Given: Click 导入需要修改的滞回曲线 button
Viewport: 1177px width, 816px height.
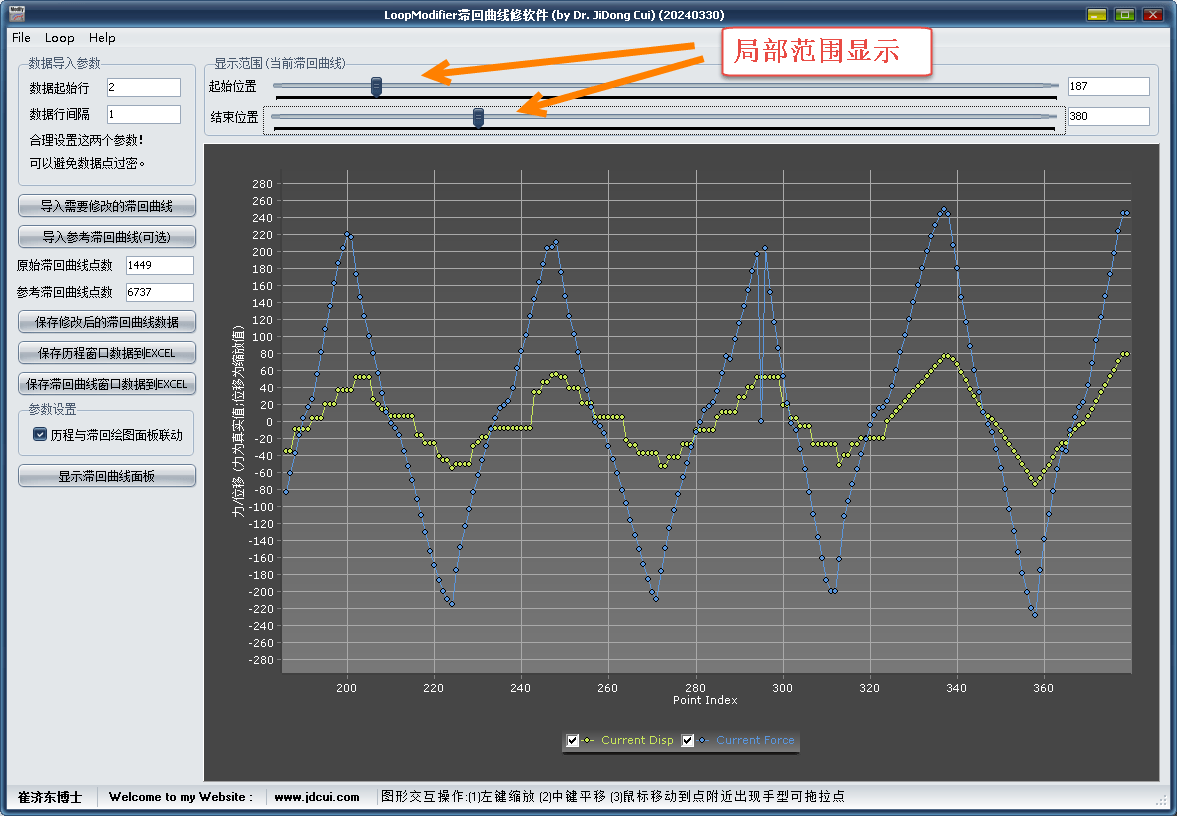Looking at the screenshot, I should [x=107, y=206].
